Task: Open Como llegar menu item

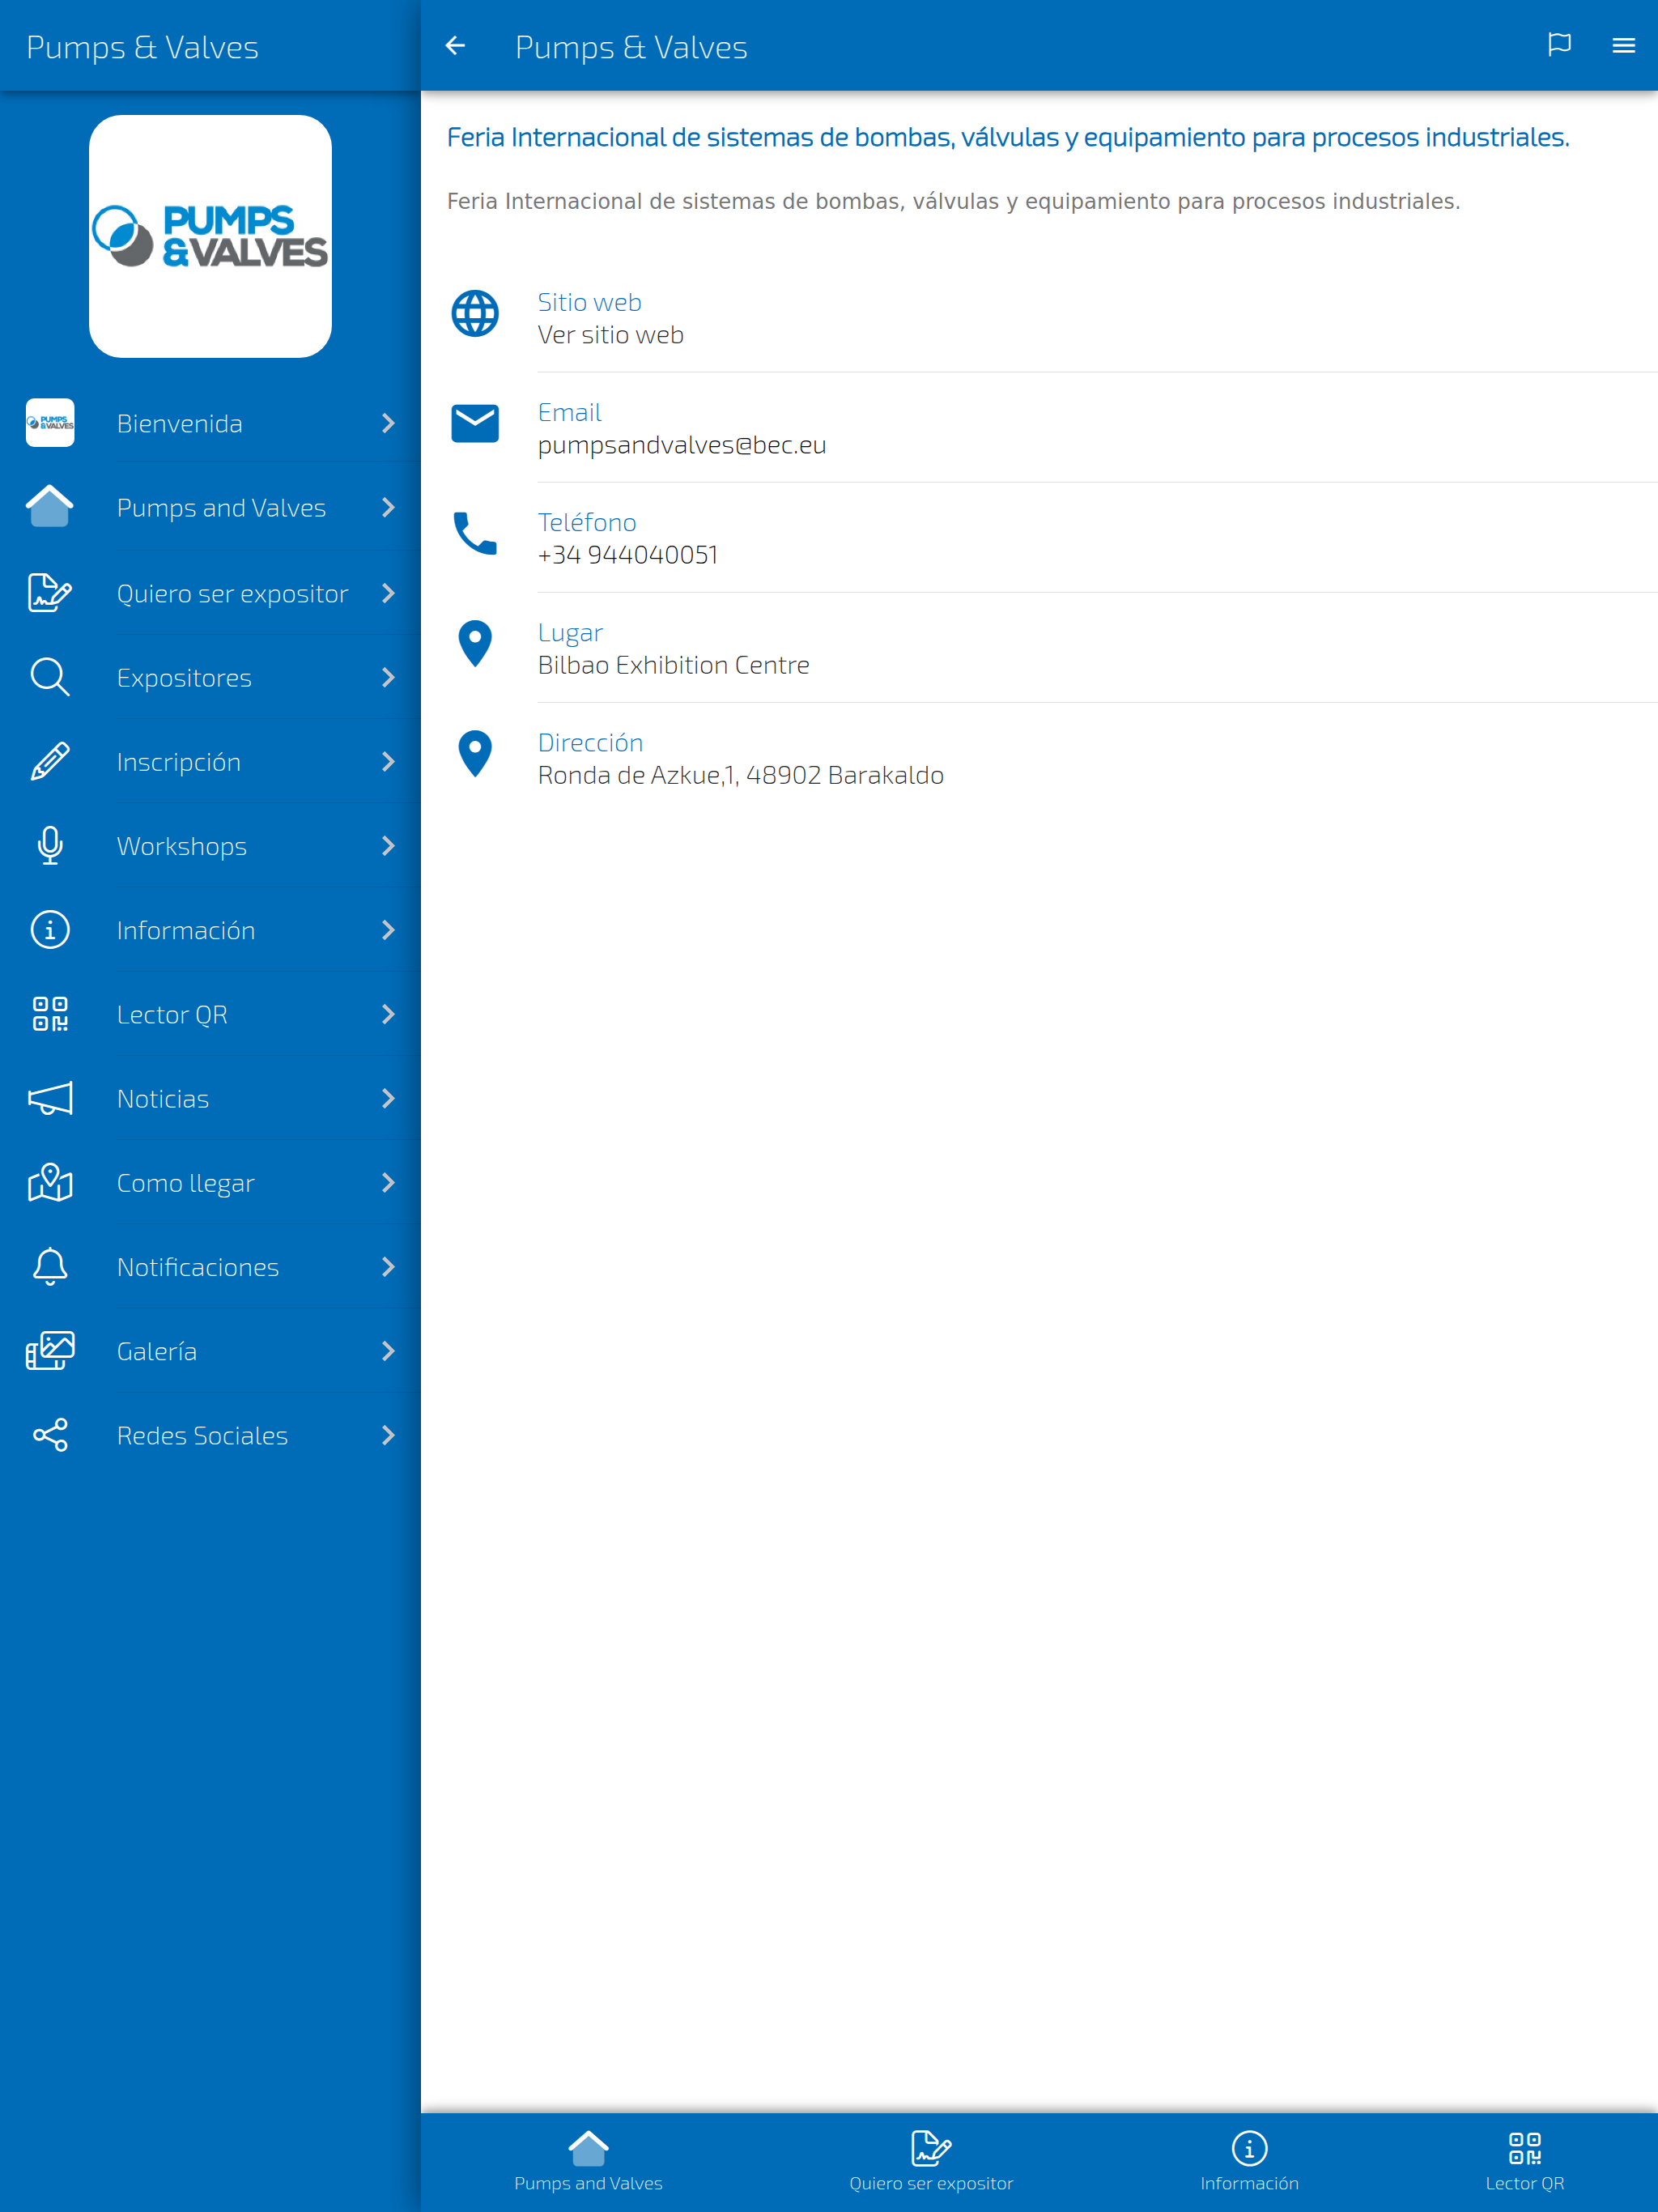Action: point(210,1182)
